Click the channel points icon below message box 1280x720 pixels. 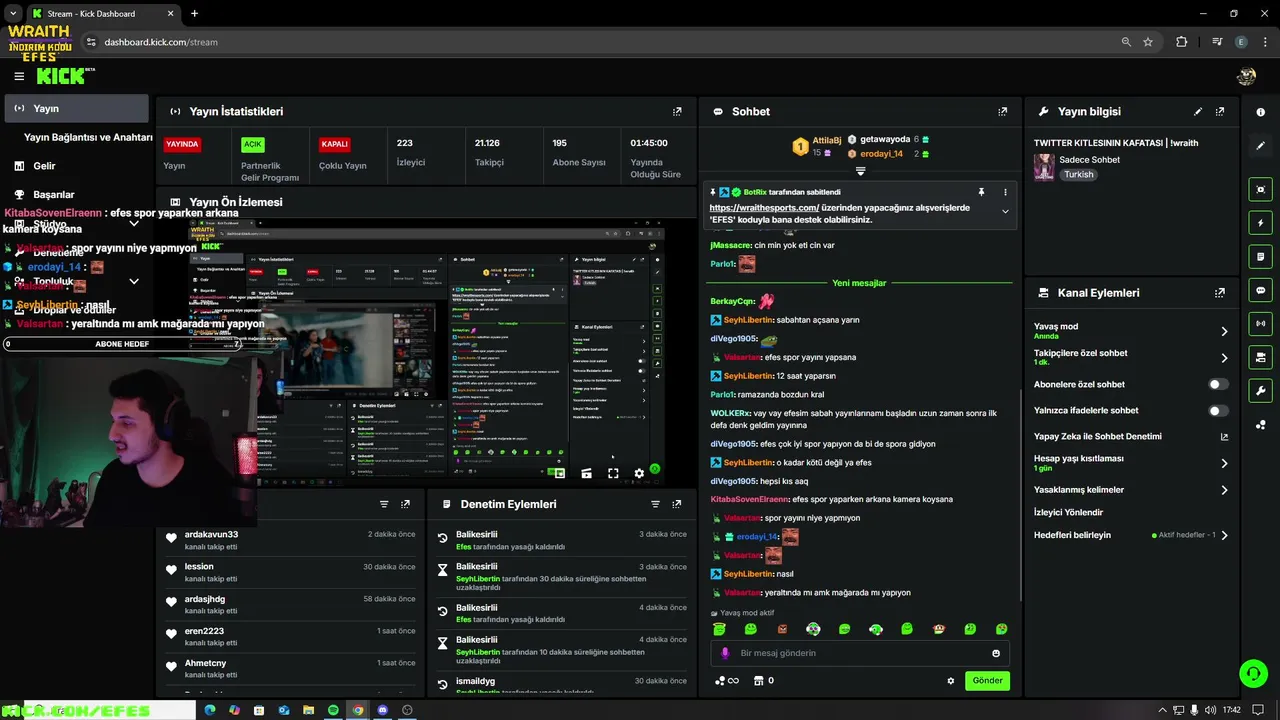720,681
